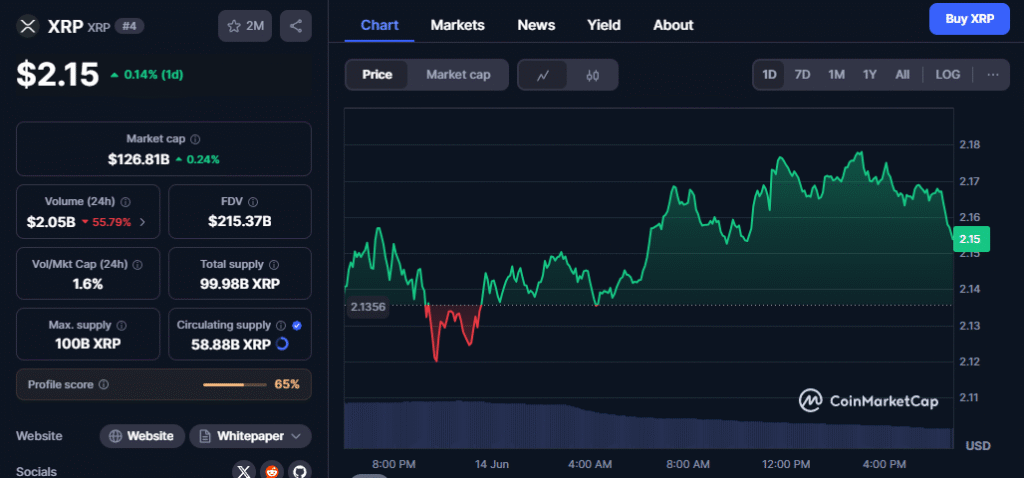The width and height of the screenshot is (1024, 478).
Task: Click the 100B XRP max supply
Action: [88, 343]
